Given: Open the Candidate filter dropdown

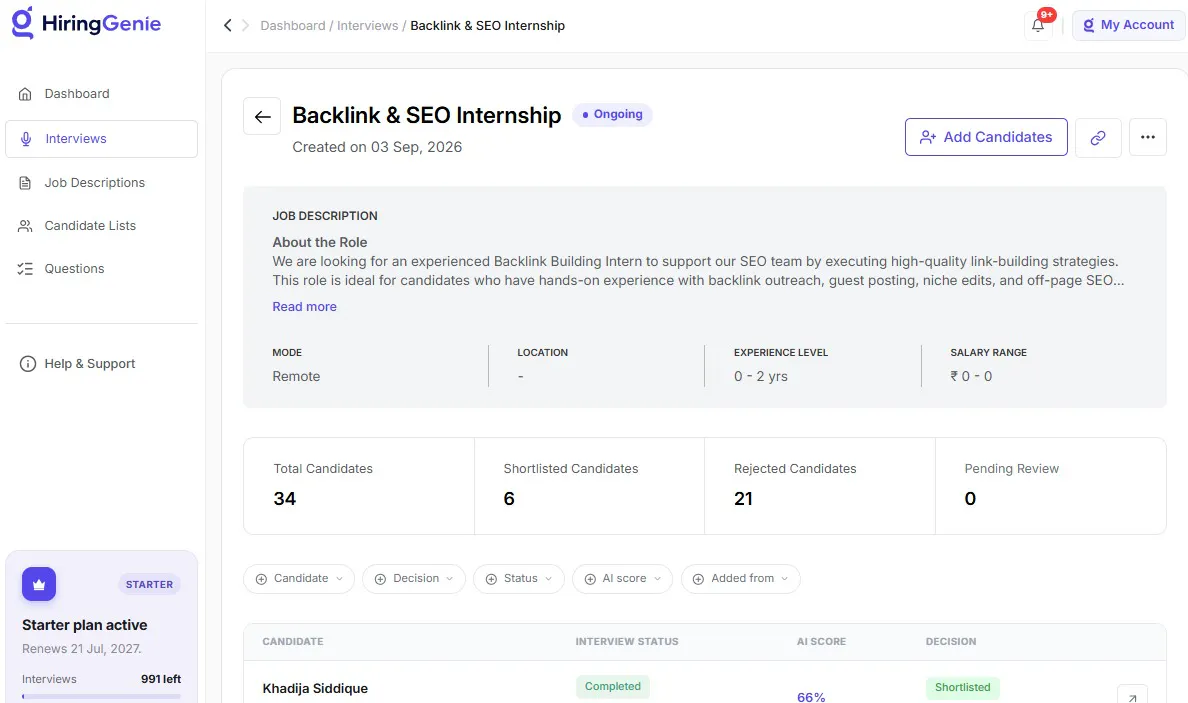Looking at the screenshot, I should (x=299, y=579).
